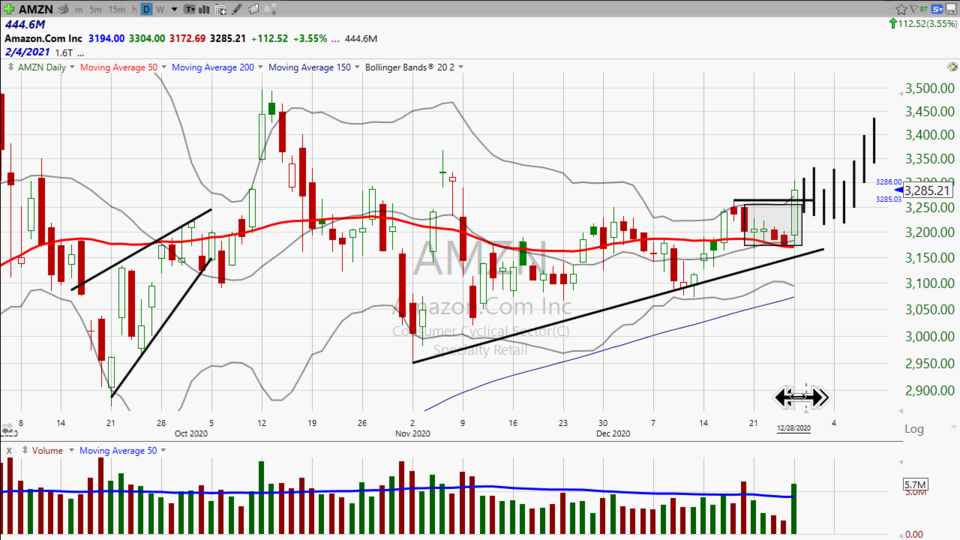Click the high price 3304.00
This screenshot has width=960, height=540.
[147, 39]
